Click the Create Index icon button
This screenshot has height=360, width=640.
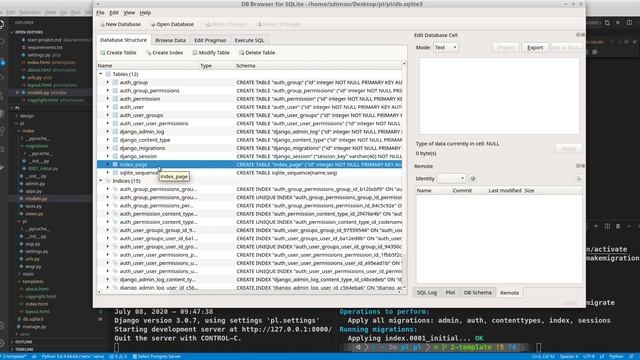coord(149,53)
